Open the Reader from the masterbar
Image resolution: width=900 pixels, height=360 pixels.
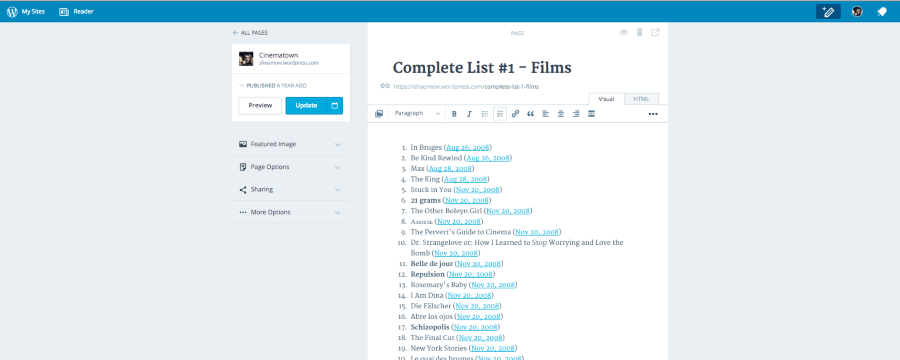[x=76, y=11]
